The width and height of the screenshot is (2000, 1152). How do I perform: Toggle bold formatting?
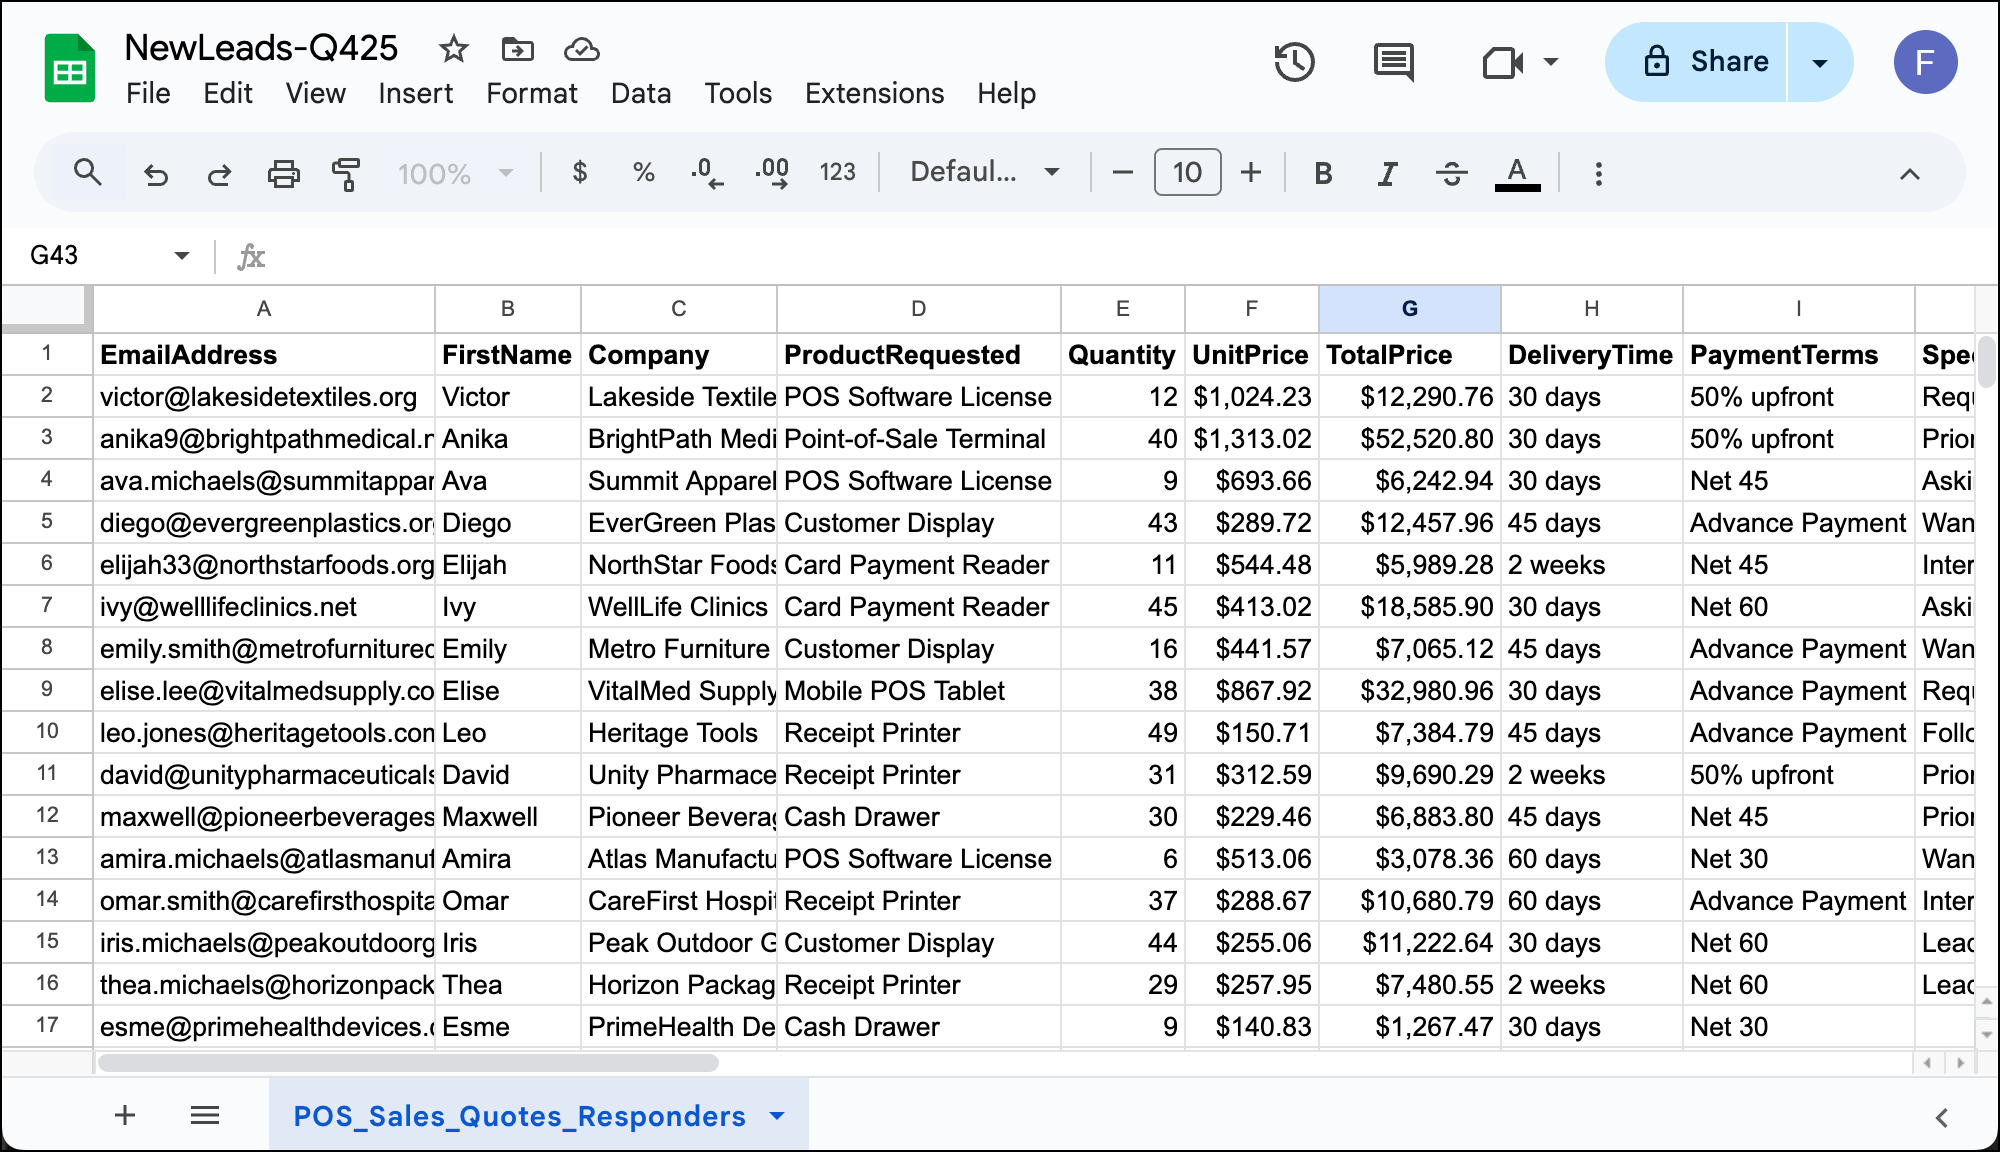tap(1323, 172)
